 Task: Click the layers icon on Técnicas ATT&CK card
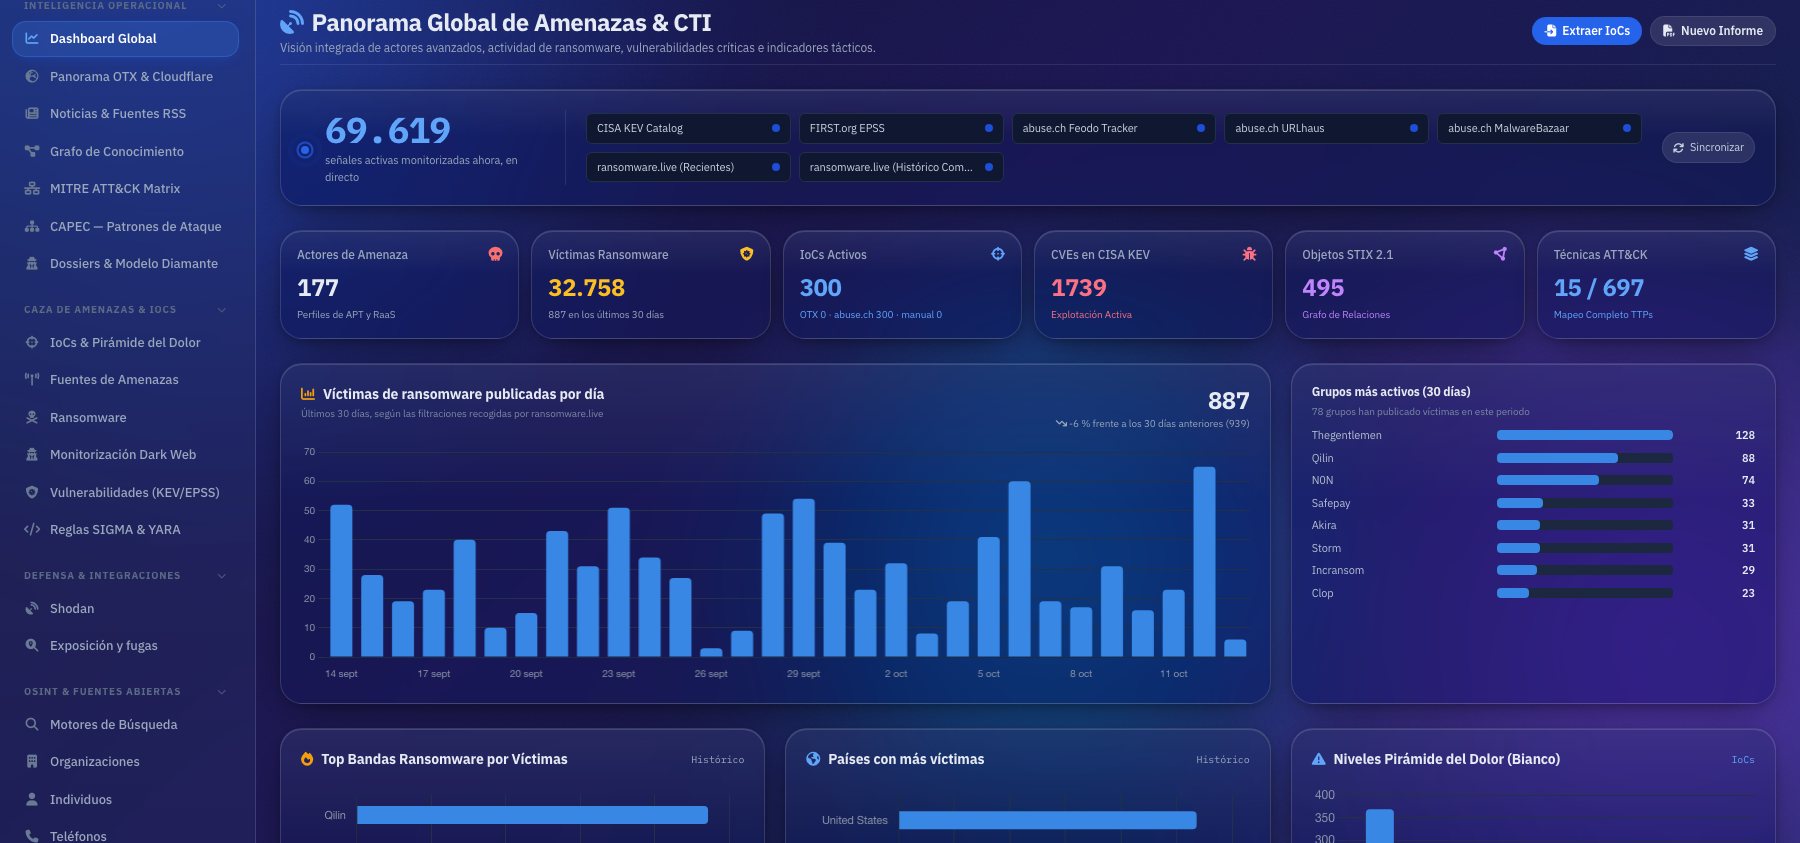[x=1751, y=254]
